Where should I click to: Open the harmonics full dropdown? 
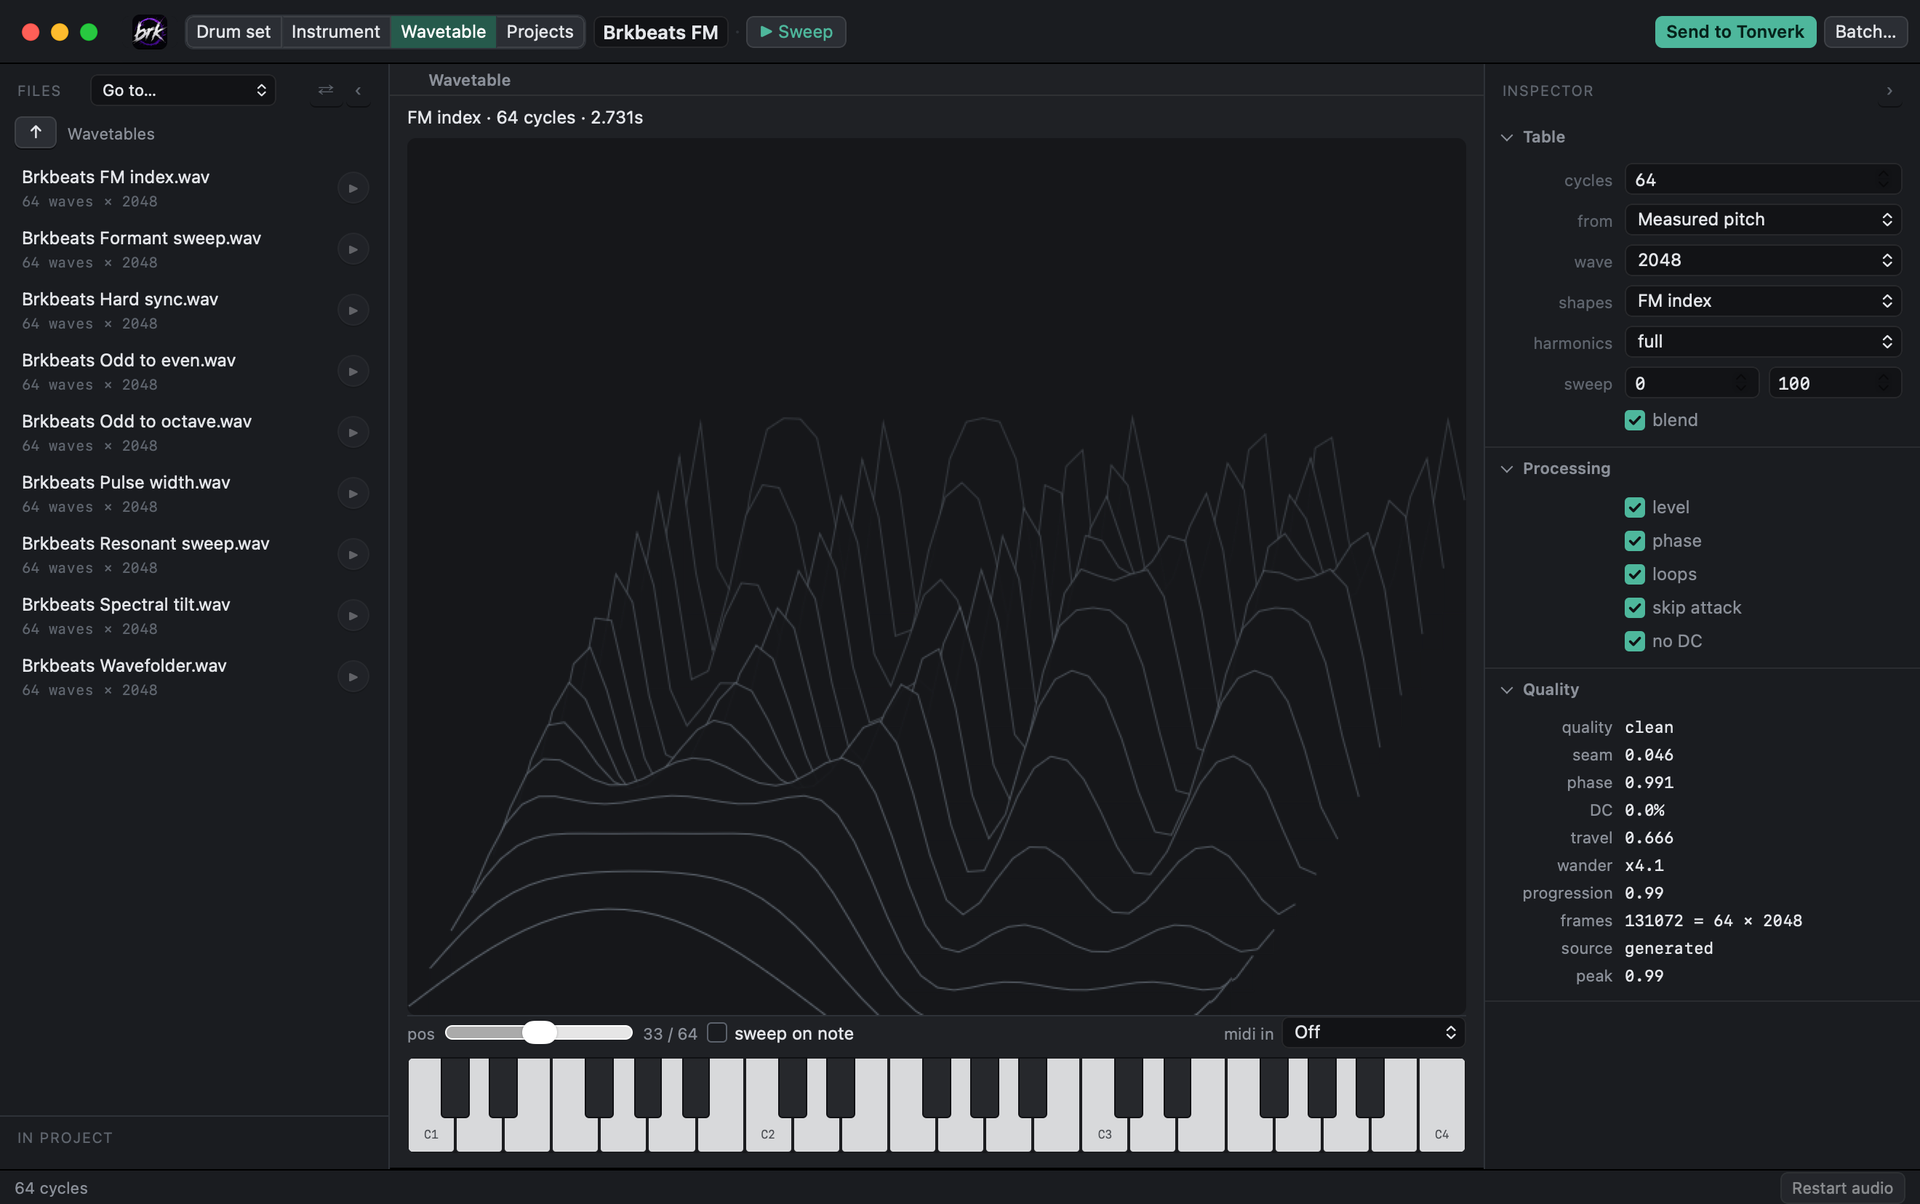[x=1763, y=342]
